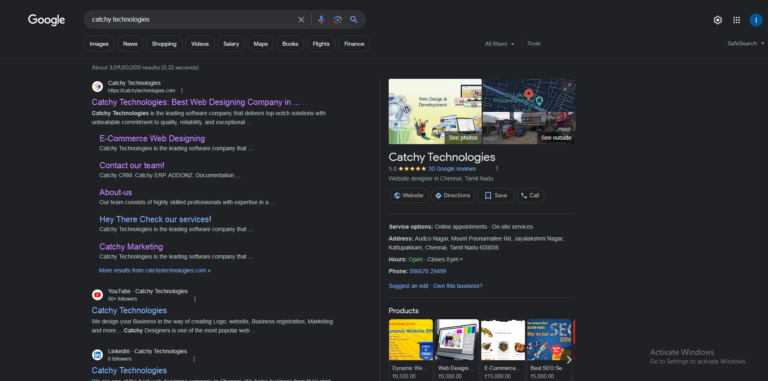Select the Salary filter chip

click(x=231, y=44)
